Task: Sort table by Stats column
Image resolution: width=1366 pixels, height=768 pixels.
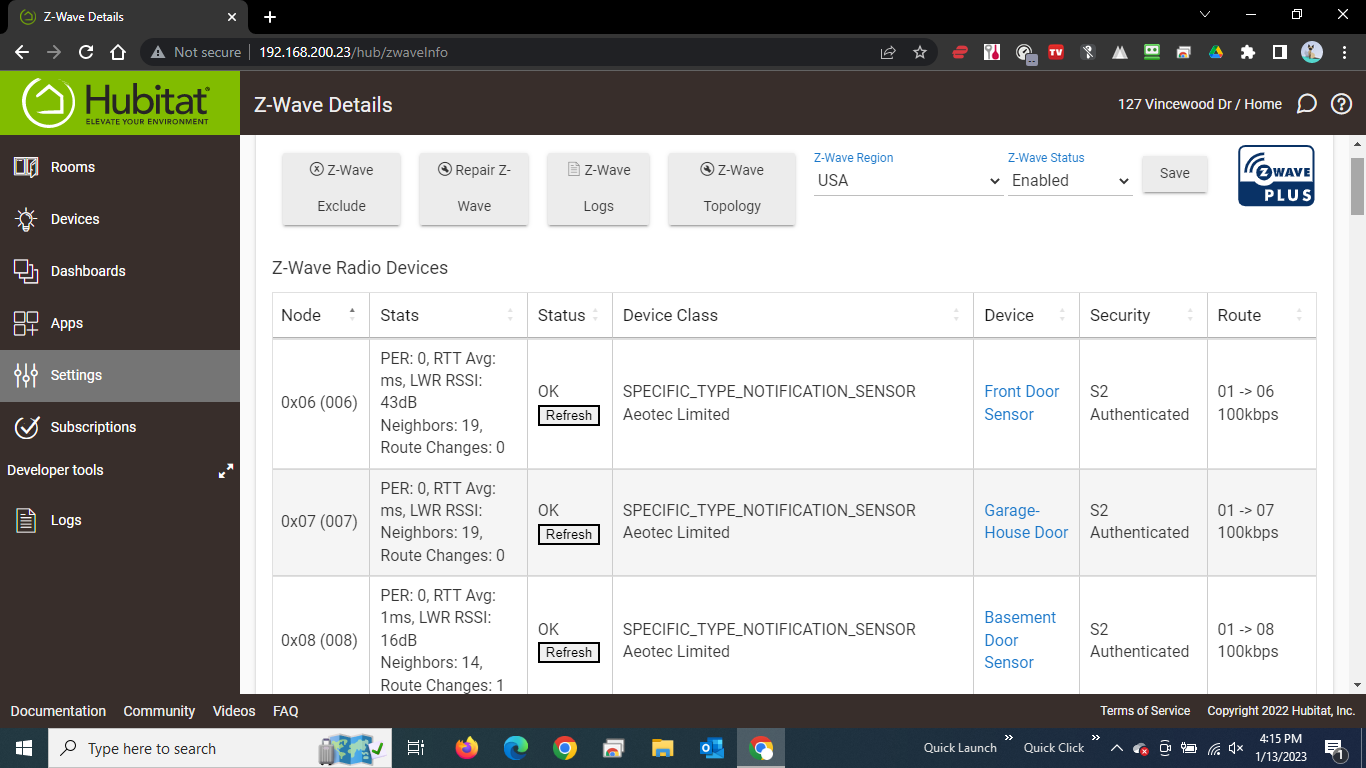Action: (x=448, y=315)
